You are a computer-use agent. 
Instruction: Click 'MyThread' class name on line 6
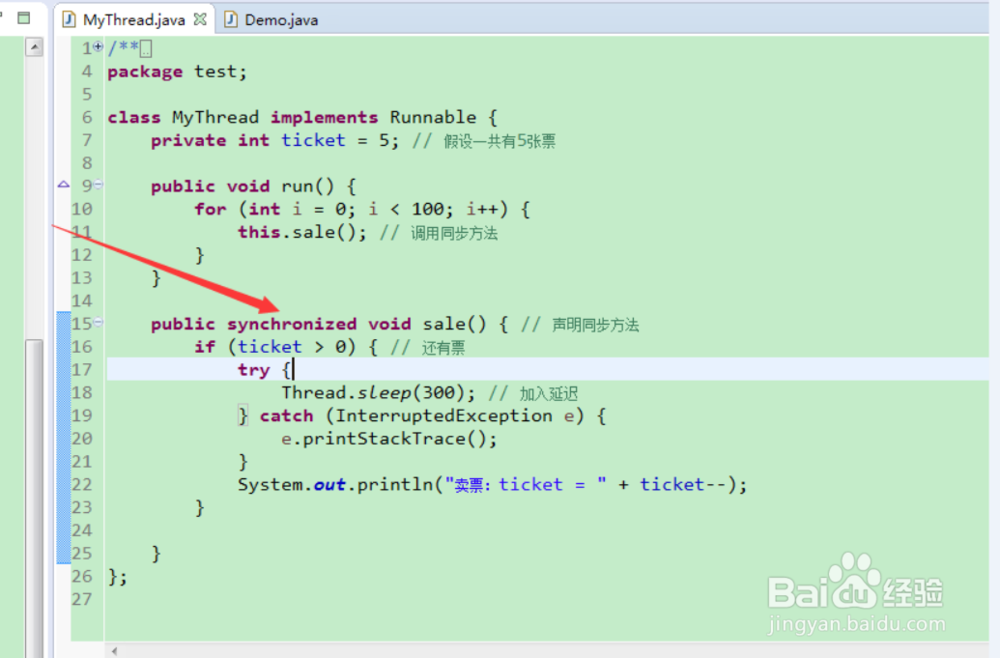pos(216,118)
